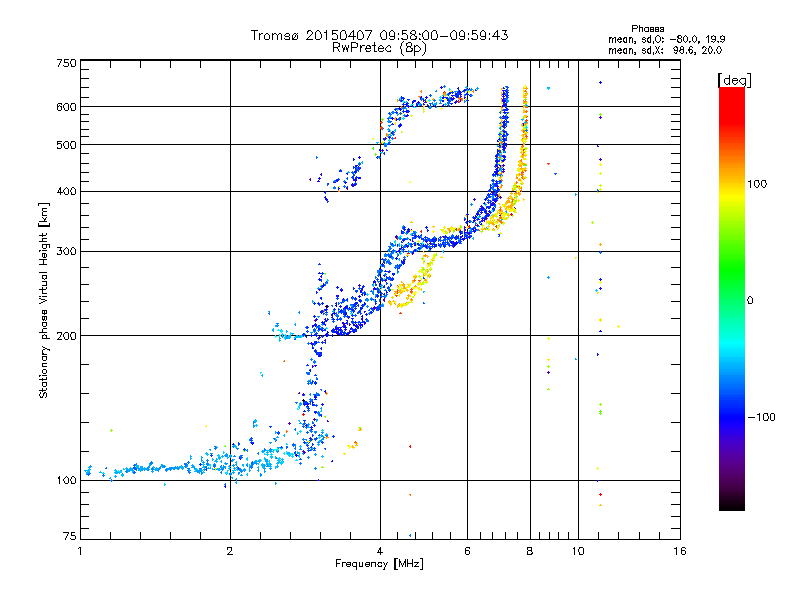
Task: Click the y-axis tick label '400'
Action: click(x=66, y=191)
